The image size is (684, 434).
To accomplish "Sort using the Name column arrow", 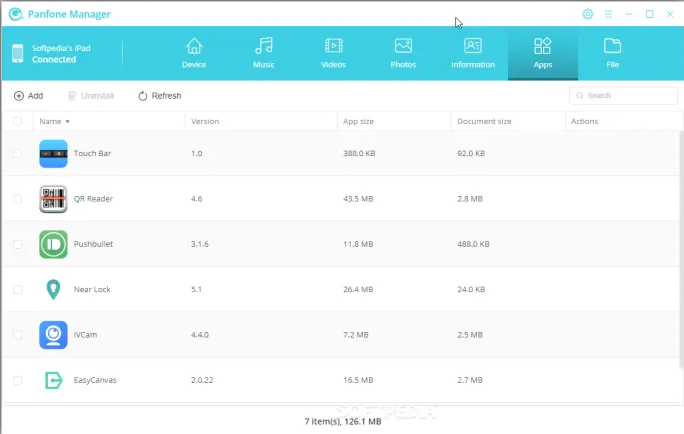I will [68, 122].
